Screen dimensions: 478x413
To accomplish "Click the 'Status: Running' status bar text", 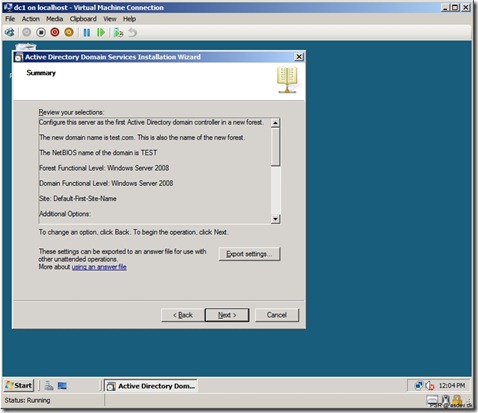I will [x=27, y=400].
